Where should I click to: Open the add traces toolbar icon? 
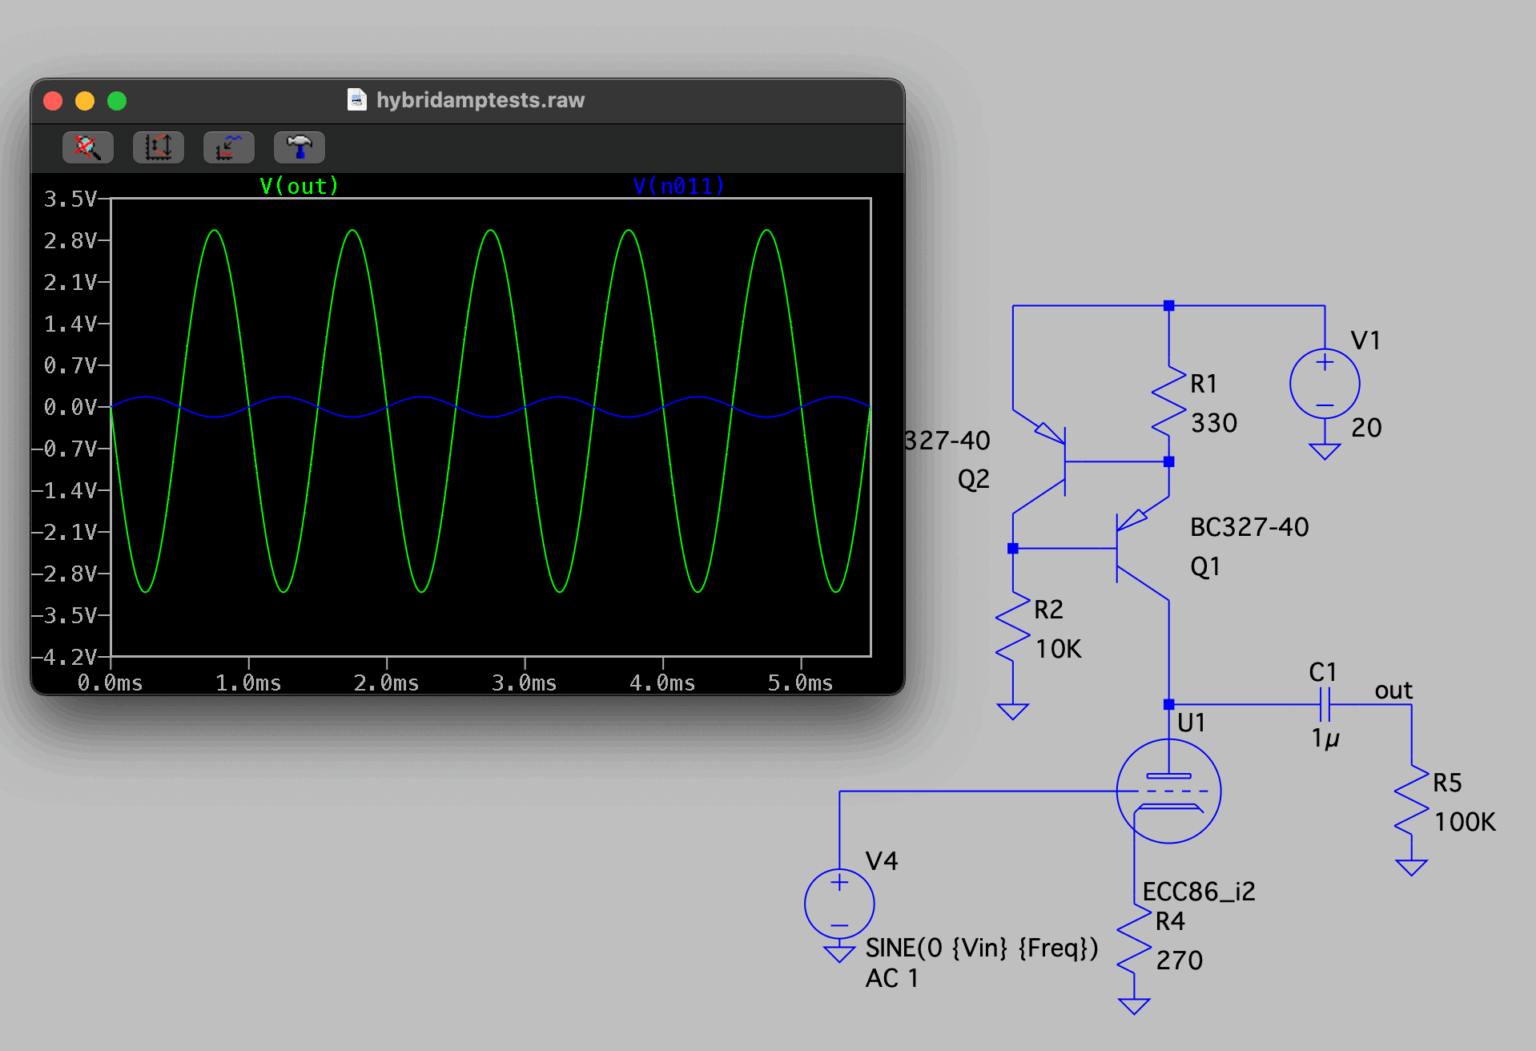[228, 148]
